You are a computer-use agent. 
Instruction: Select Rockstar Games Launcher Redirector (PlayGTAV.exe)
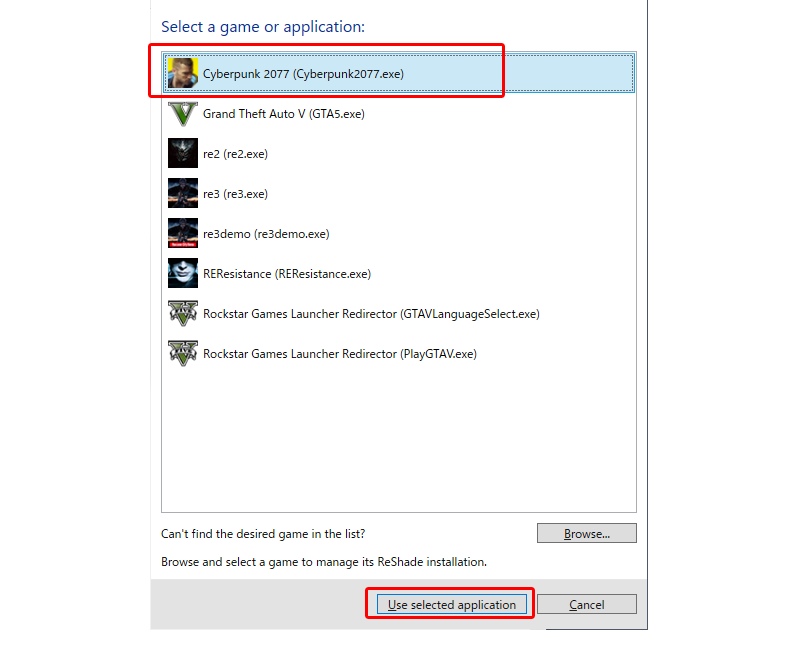pyautogui.click(x=399, y=354)
